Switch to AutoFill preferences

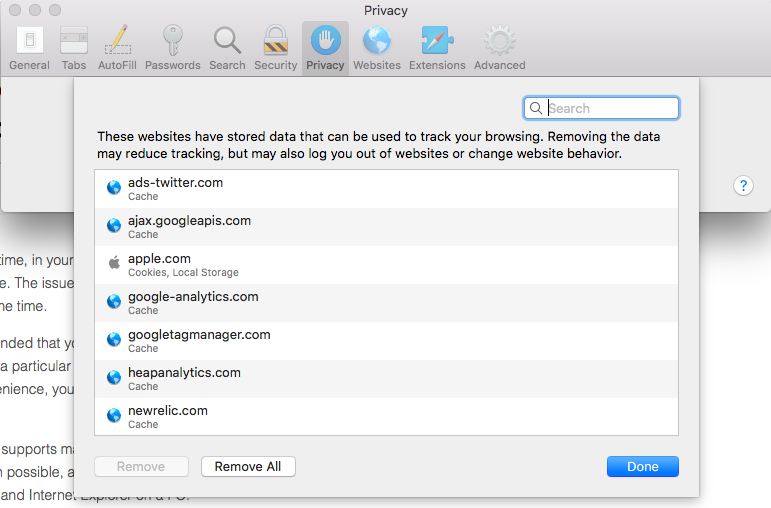pos(117,48)
